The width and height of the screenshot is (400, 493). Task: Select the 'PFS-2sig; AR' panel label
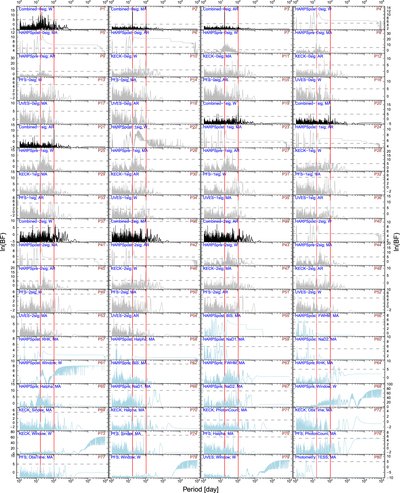coord(216,292)
